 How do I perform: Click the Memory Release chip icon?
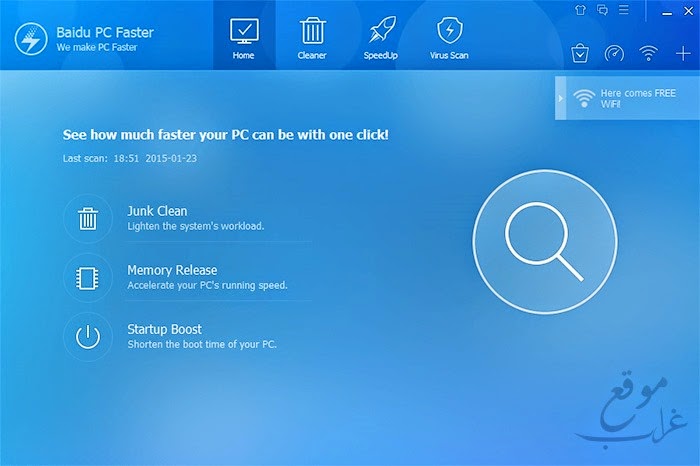(88, 278)
